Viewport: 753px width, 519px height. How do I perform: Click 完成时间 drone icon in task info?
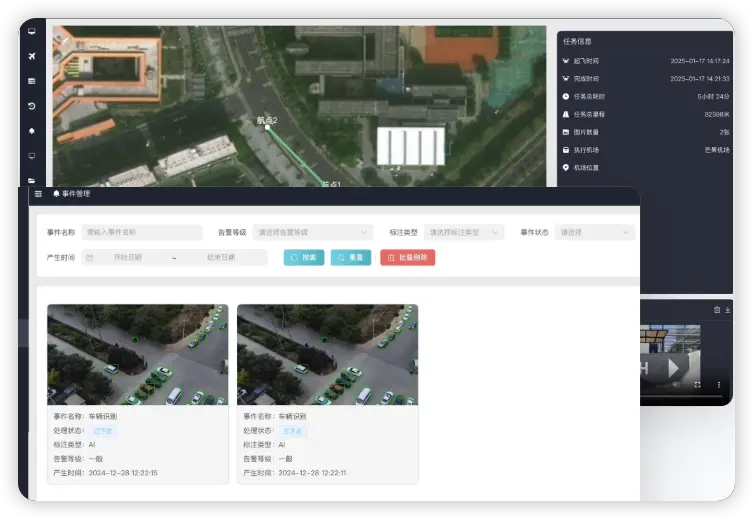pyautogui.click(x=566, y=79)
